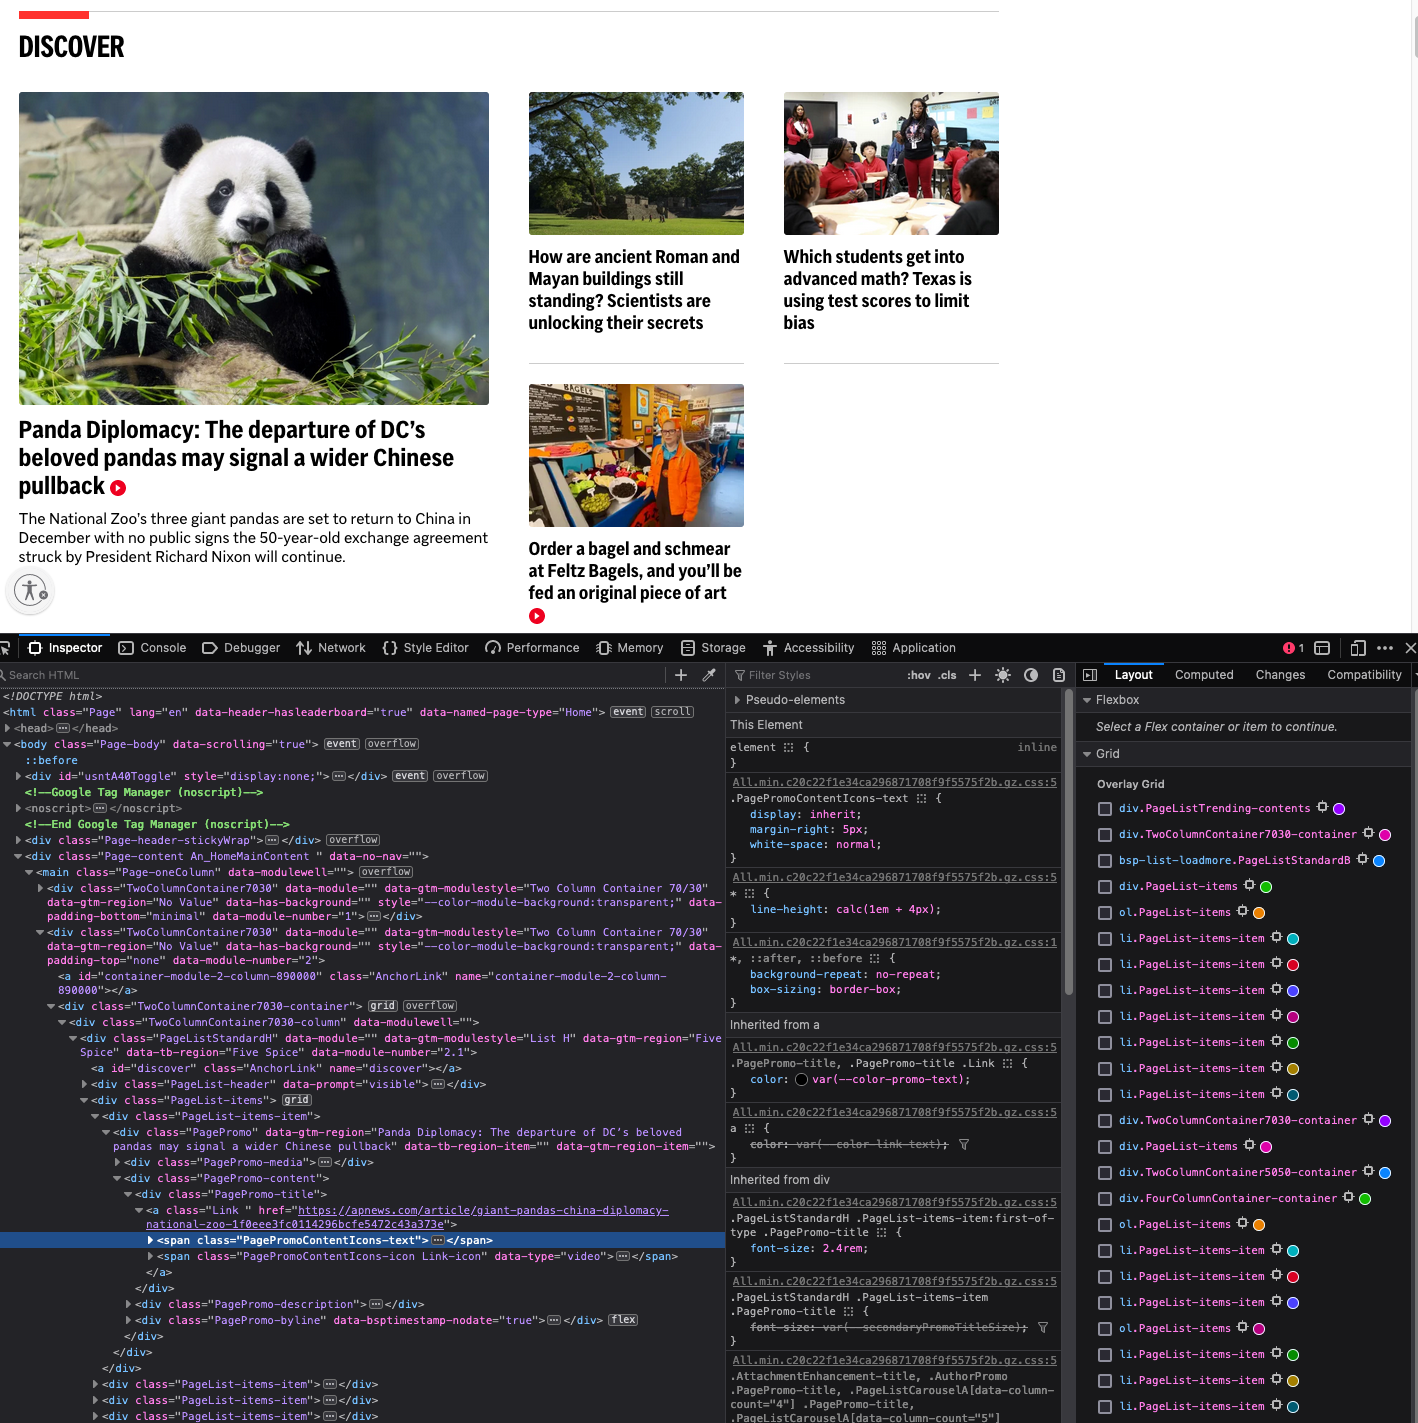Image resolution: width=1418 pixels, height=1423 pixels.
Task: Toggle div.FourColumnContainer-container grid overlay checkbox
Action: [x=1105, y=1199]
